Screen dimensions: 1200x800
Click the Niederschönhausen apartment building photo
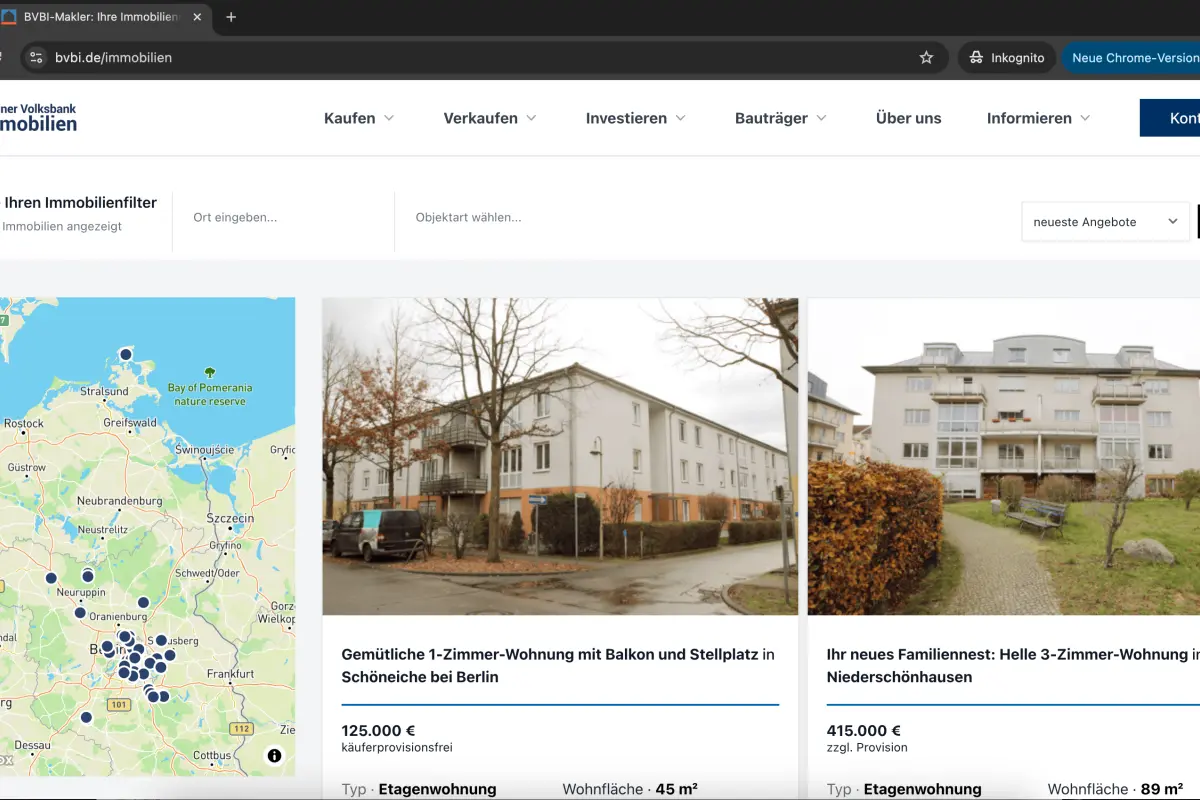coord(1004,456)
